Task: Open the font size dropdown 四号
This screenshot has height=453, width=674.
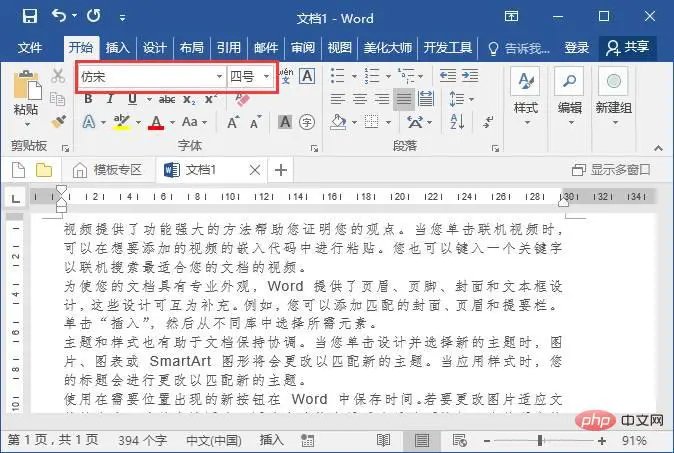Action: (267, 77)
